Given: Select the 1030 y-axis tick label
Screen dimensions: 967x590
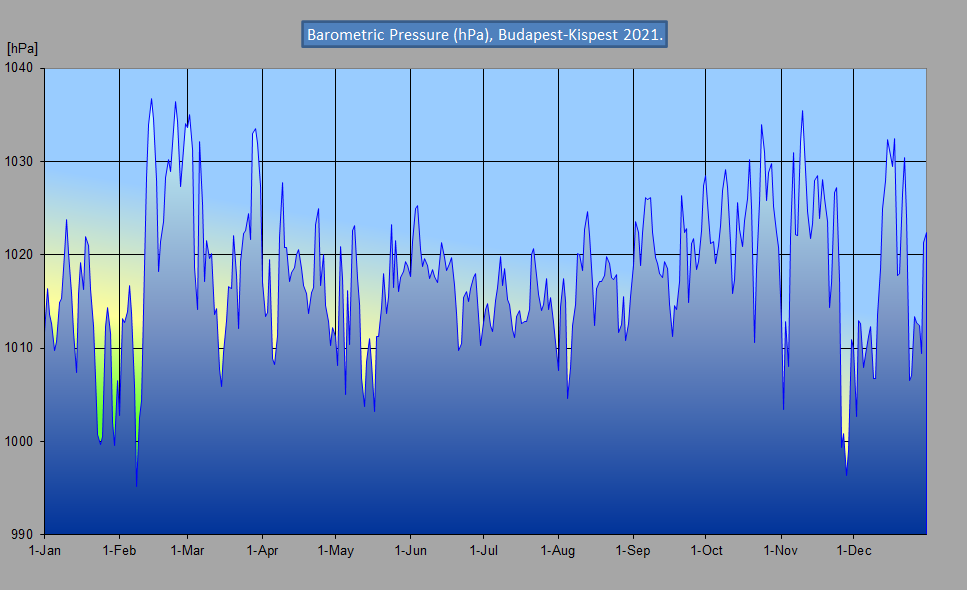Looking at the screenshot, I should pos(20,161).
